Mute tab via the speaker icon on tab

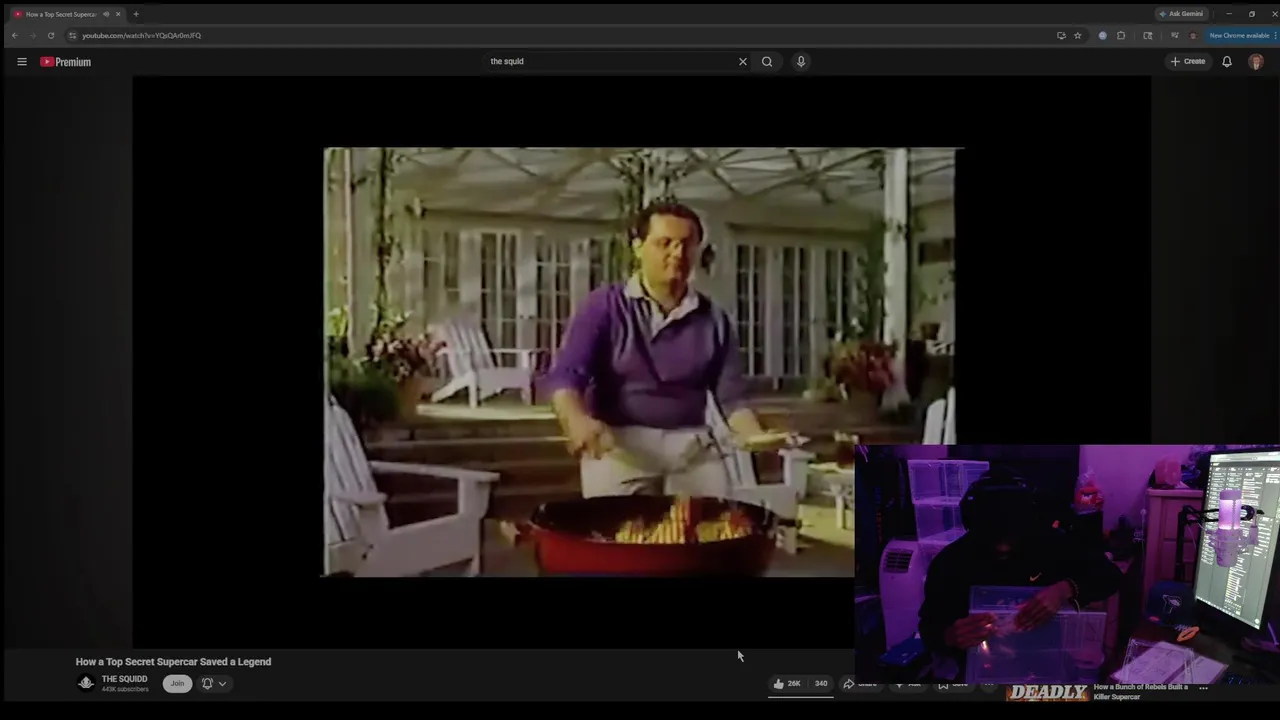click(x=106, y=14)
